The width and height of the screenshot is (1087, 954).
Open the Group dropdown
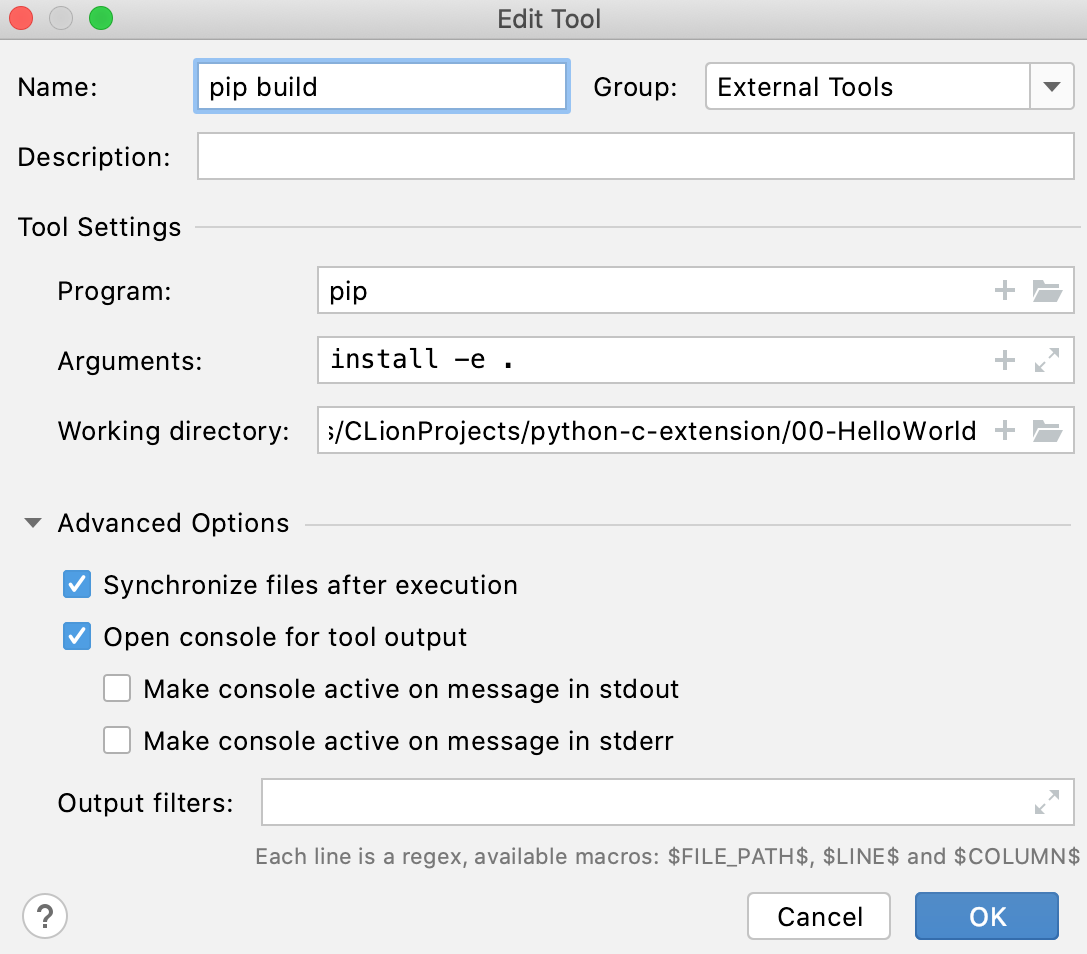1051,86
